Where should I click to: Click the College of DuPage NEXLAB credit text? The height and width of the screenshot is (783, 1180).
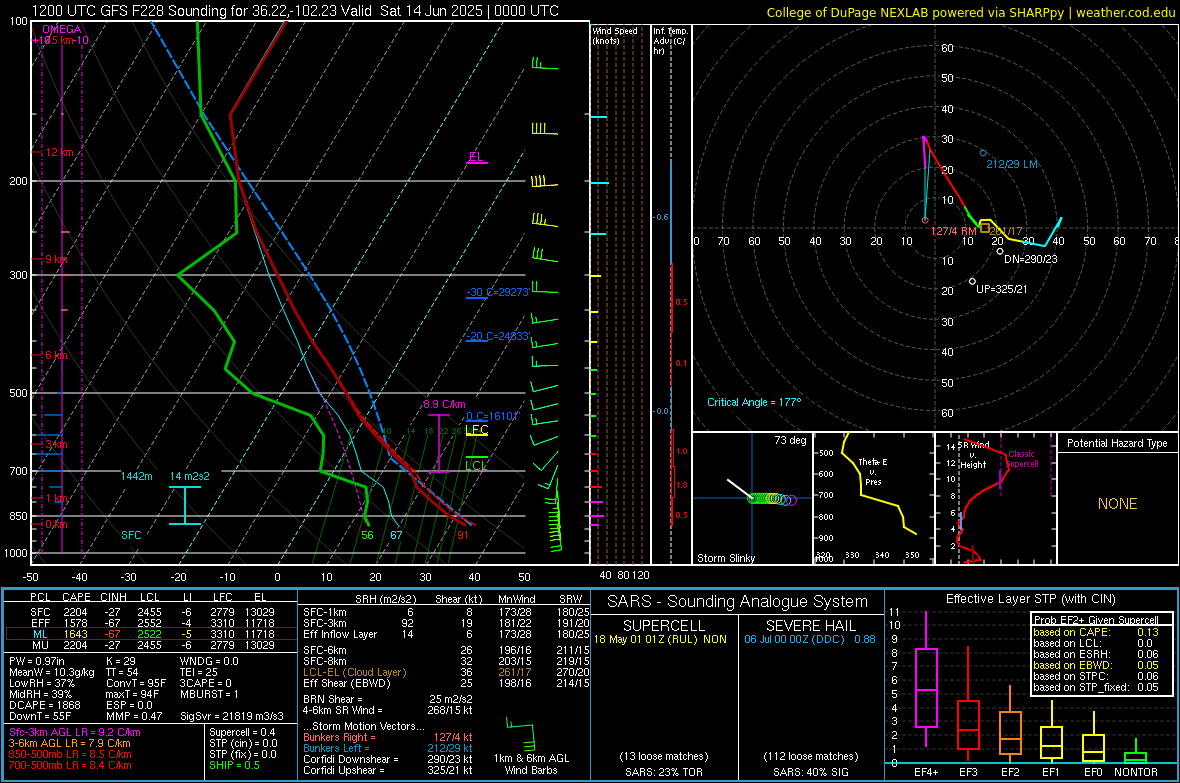[970, 13]
